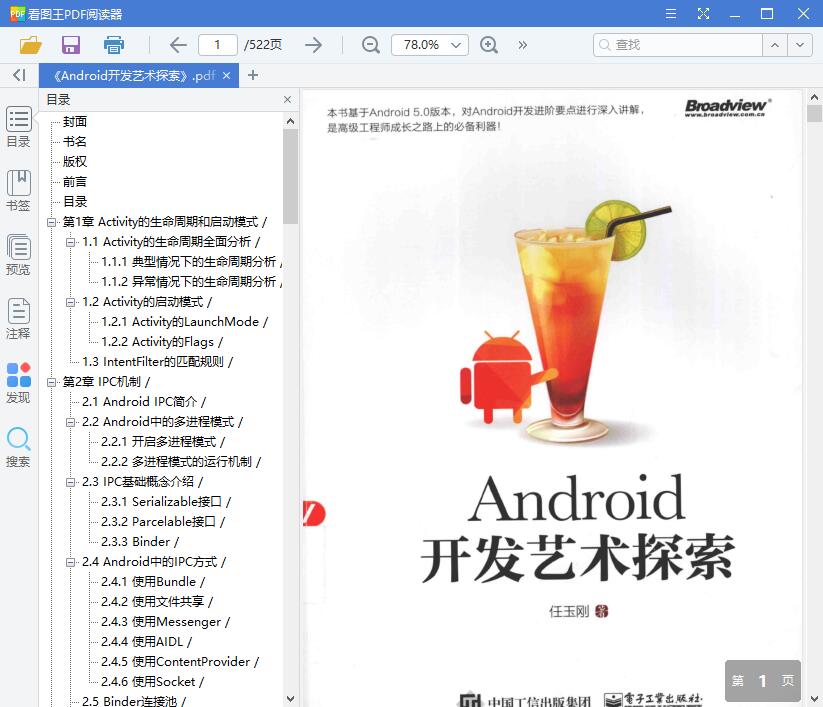Open a file with the folder icon
Viewport: 823px width, 707px height.
(x=30, y=45)
